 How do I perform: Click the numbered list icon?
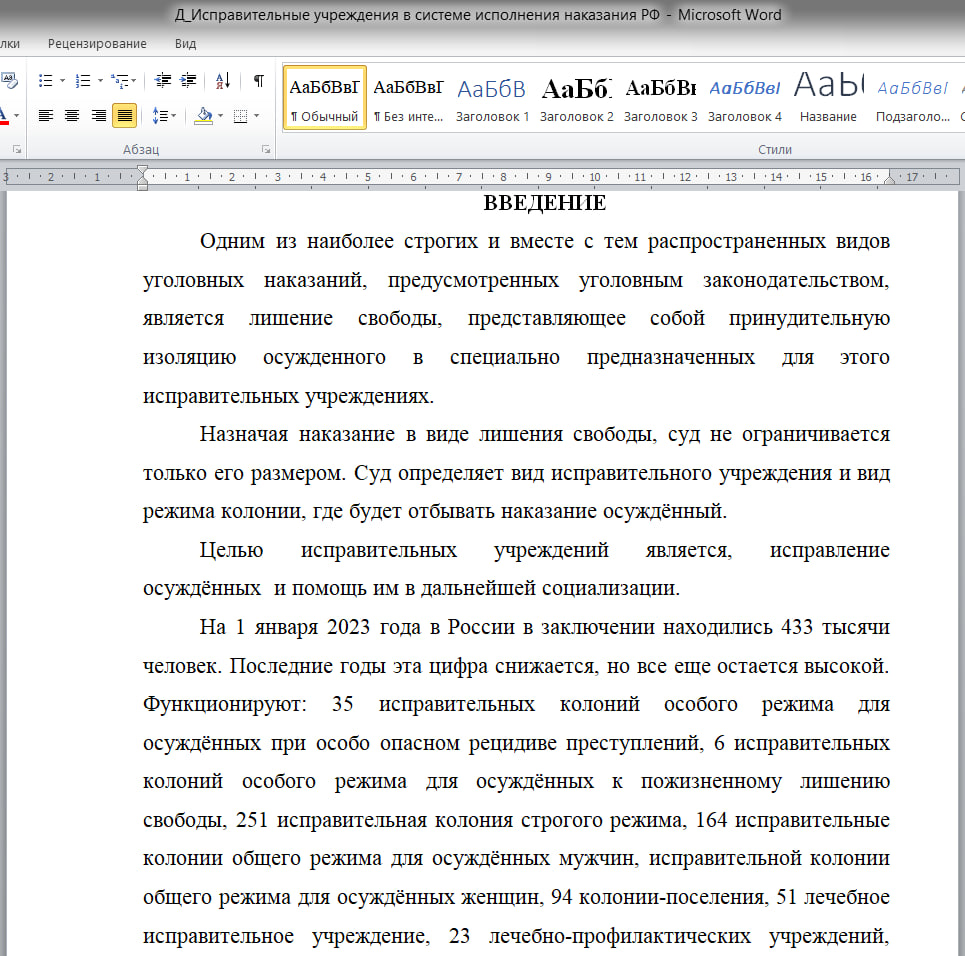point(83,81)
